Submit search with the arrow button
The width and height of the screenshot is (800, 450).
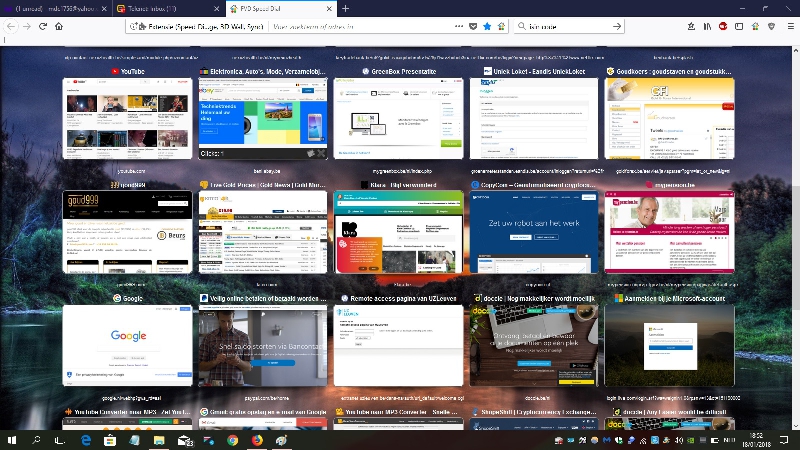point(616,26)
